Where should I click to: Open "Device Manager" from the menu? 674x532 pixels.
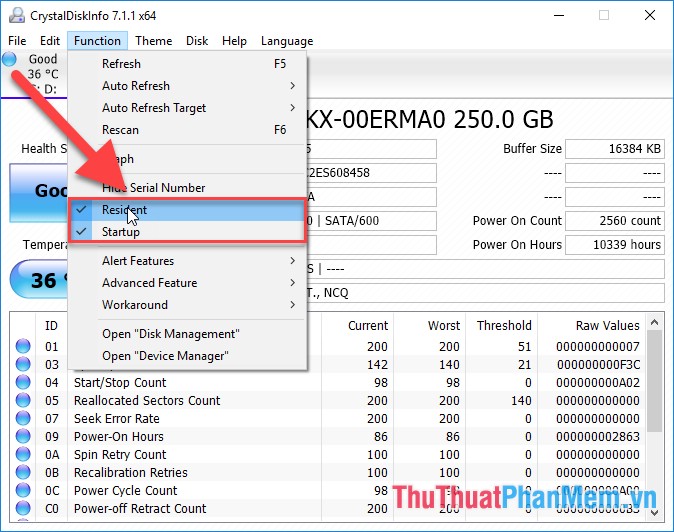point(187,356)
